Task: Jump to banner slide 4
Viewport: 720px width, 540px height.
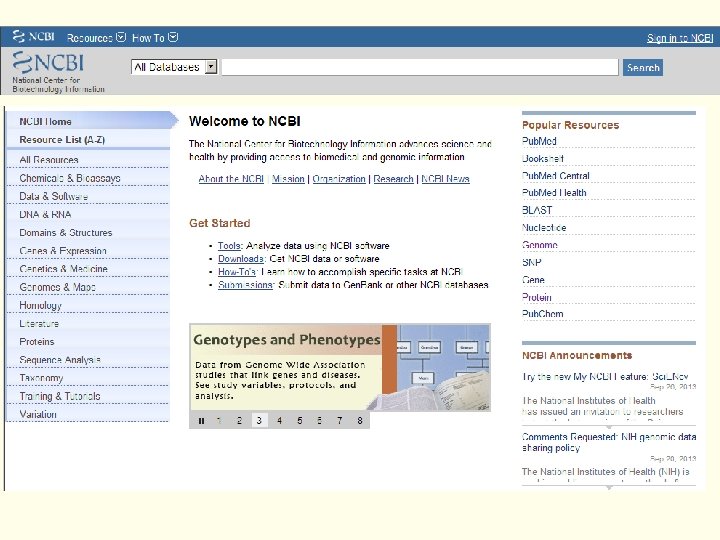Action: pos(279,421)
